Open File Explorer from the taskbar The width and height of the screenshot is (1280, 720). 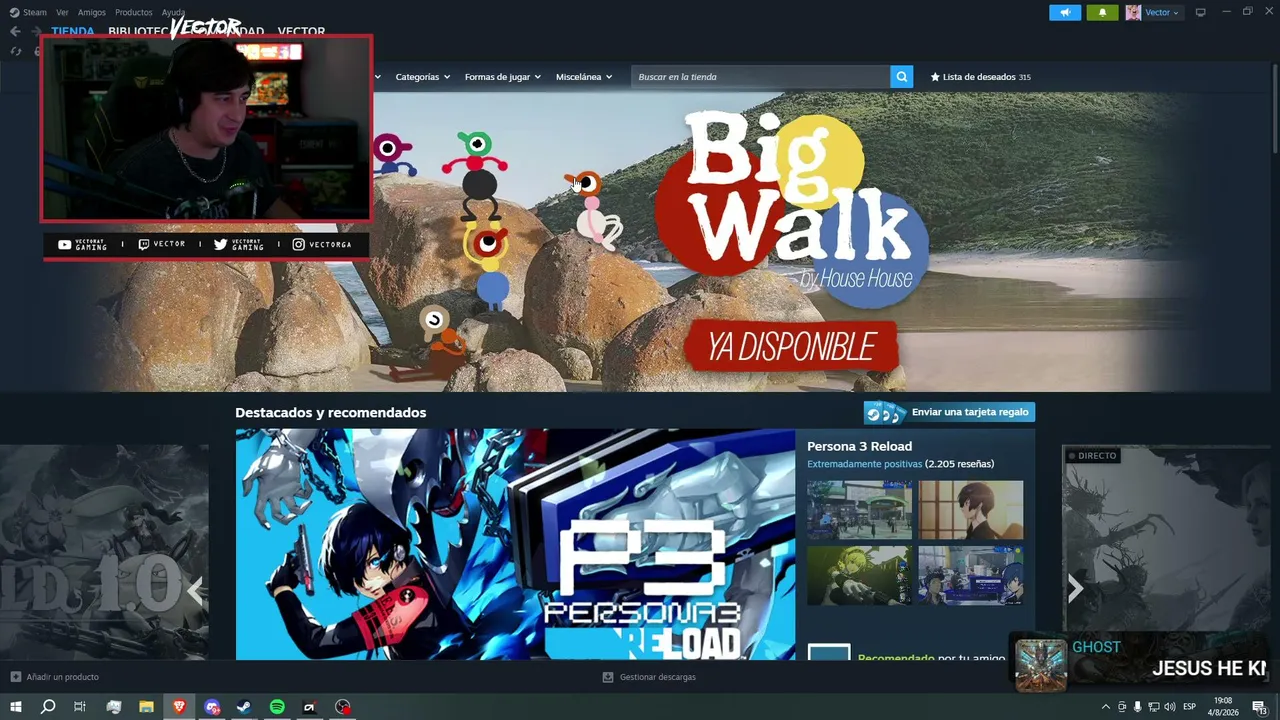point(146,707)
